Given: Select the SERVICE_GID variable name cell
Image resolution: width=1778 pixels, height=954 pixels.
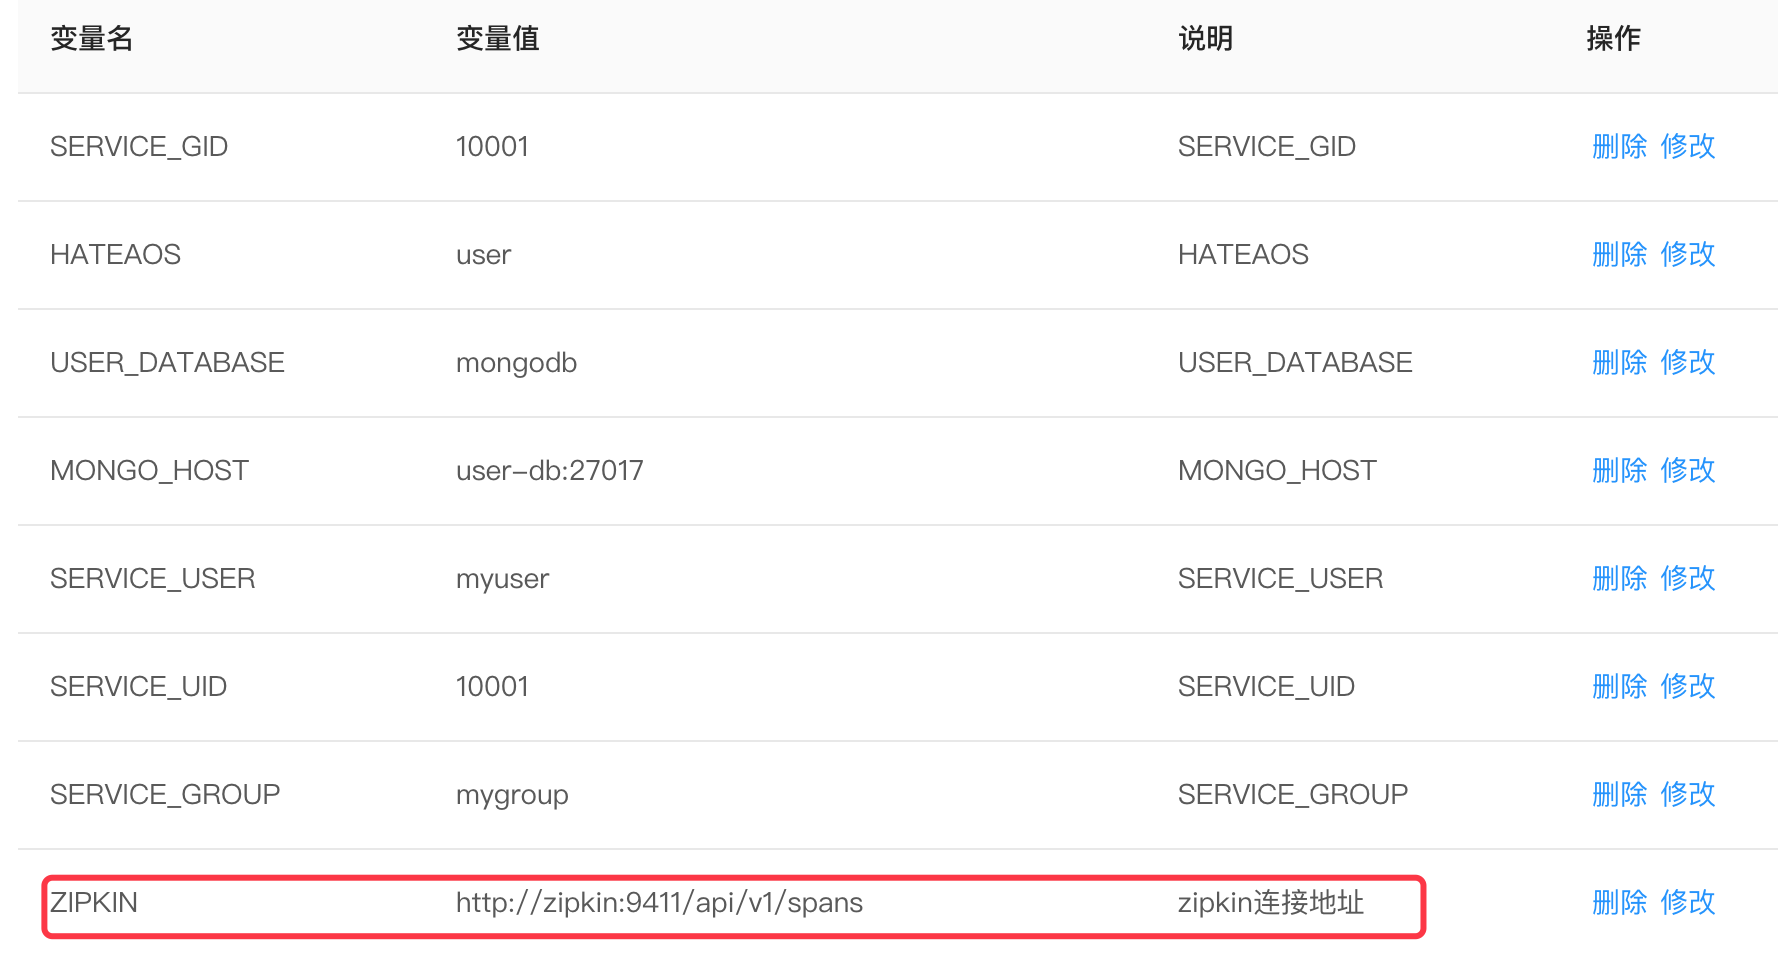Looking at the screenshot, I should tap(139, 147).
